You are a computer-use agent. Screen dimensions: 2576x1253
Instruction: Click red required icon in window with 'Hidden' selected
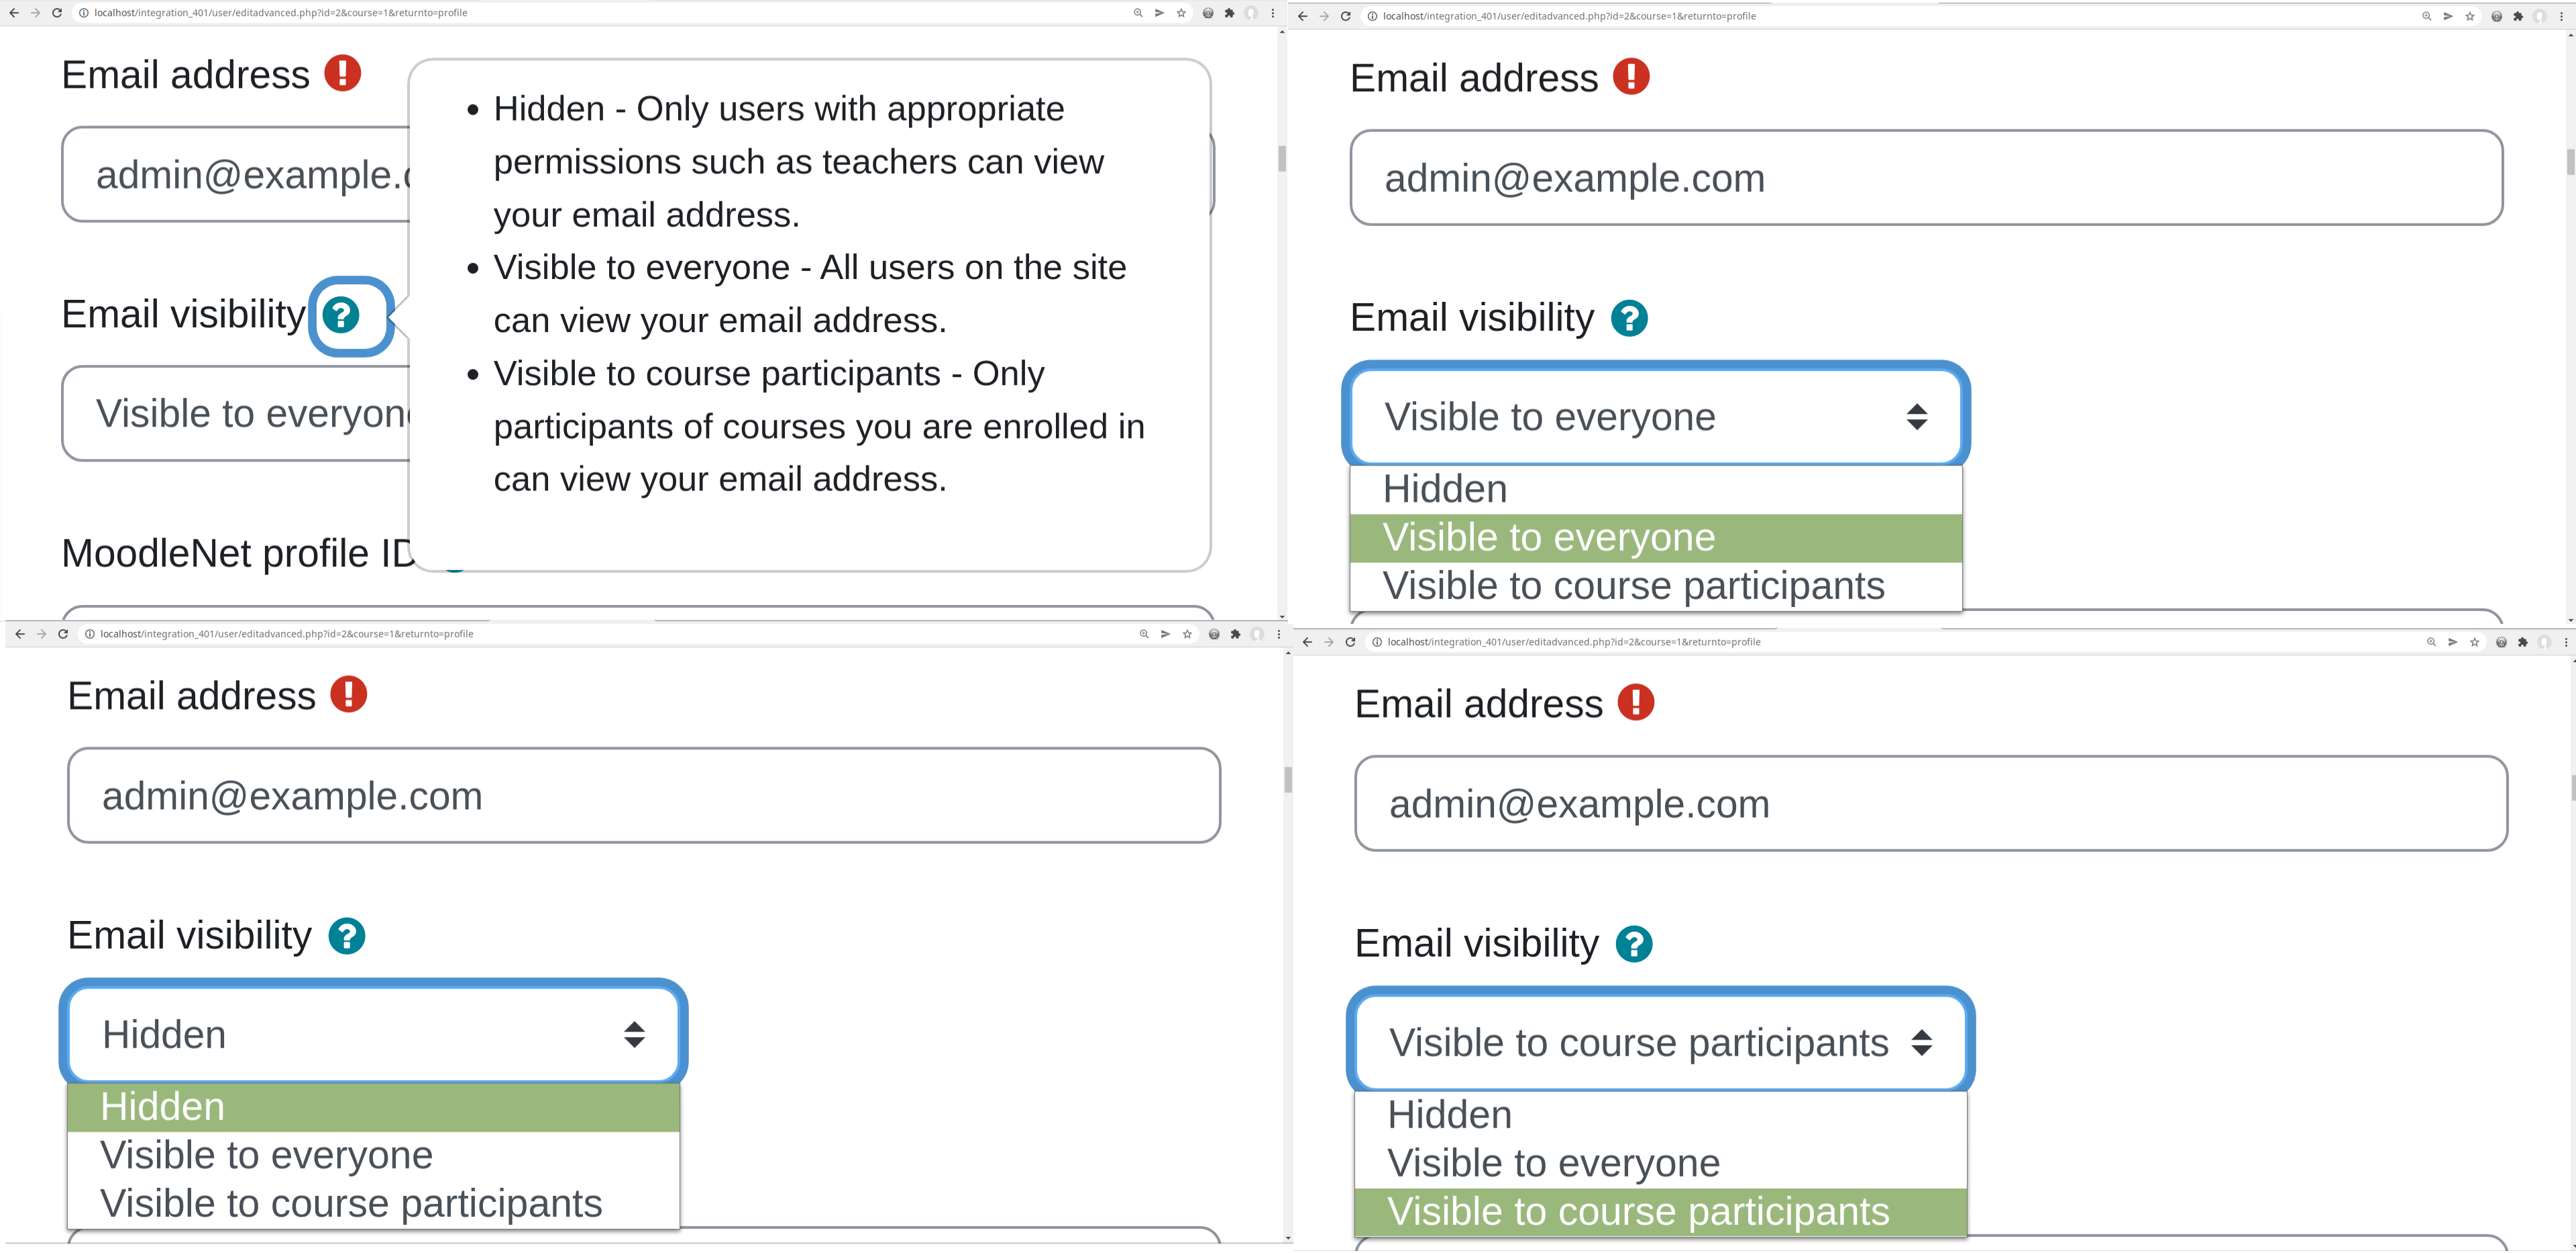click(349, 694)
